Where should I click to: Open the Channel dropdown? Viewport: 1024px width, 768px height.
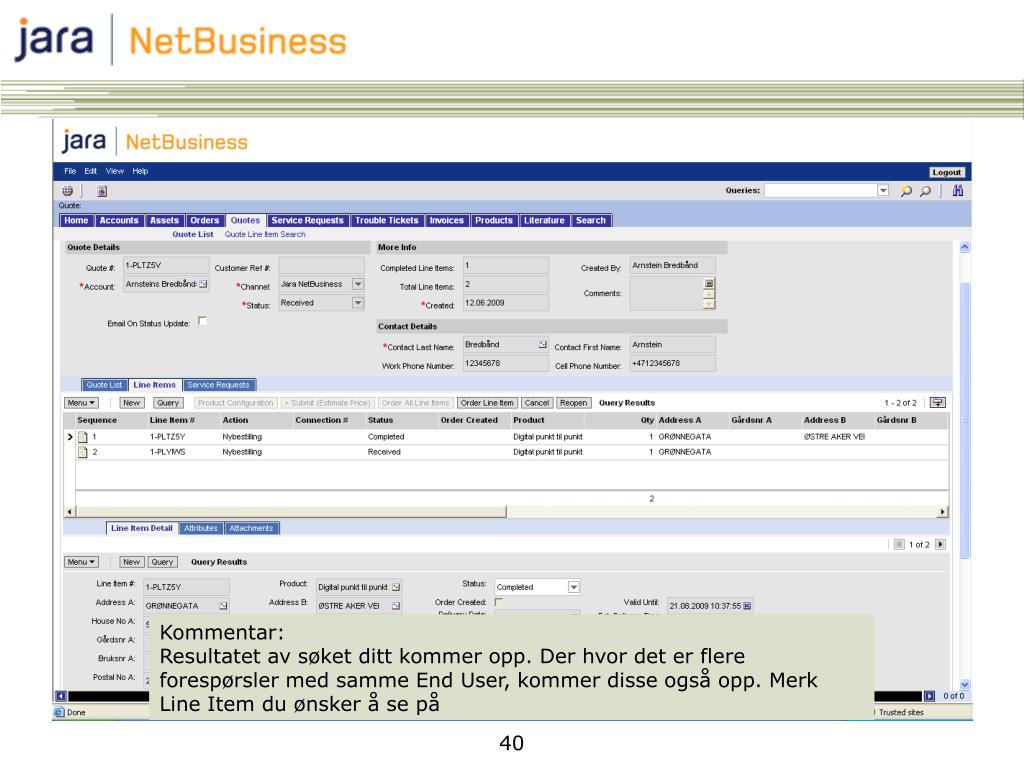pos(358,284)
